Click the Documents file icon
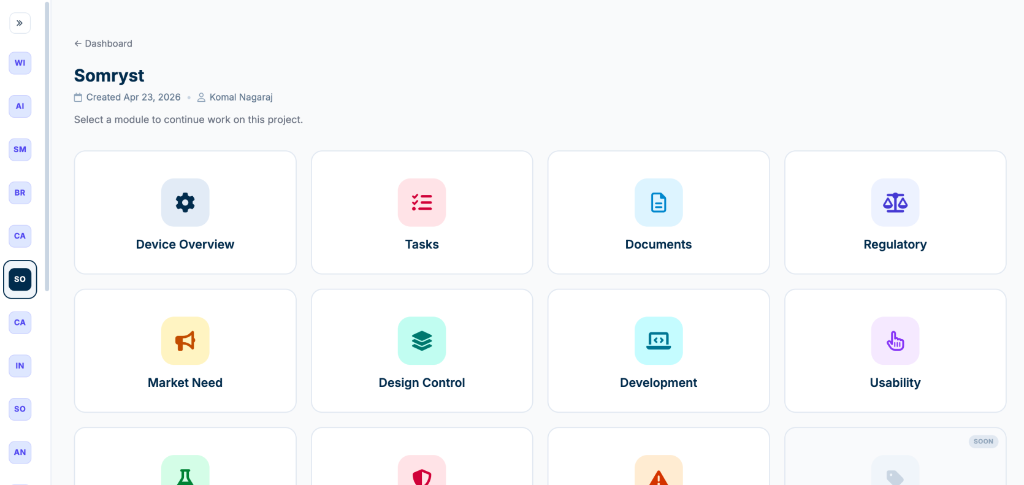This screenshot has width=1024, height=485. (x=658, y=202)
